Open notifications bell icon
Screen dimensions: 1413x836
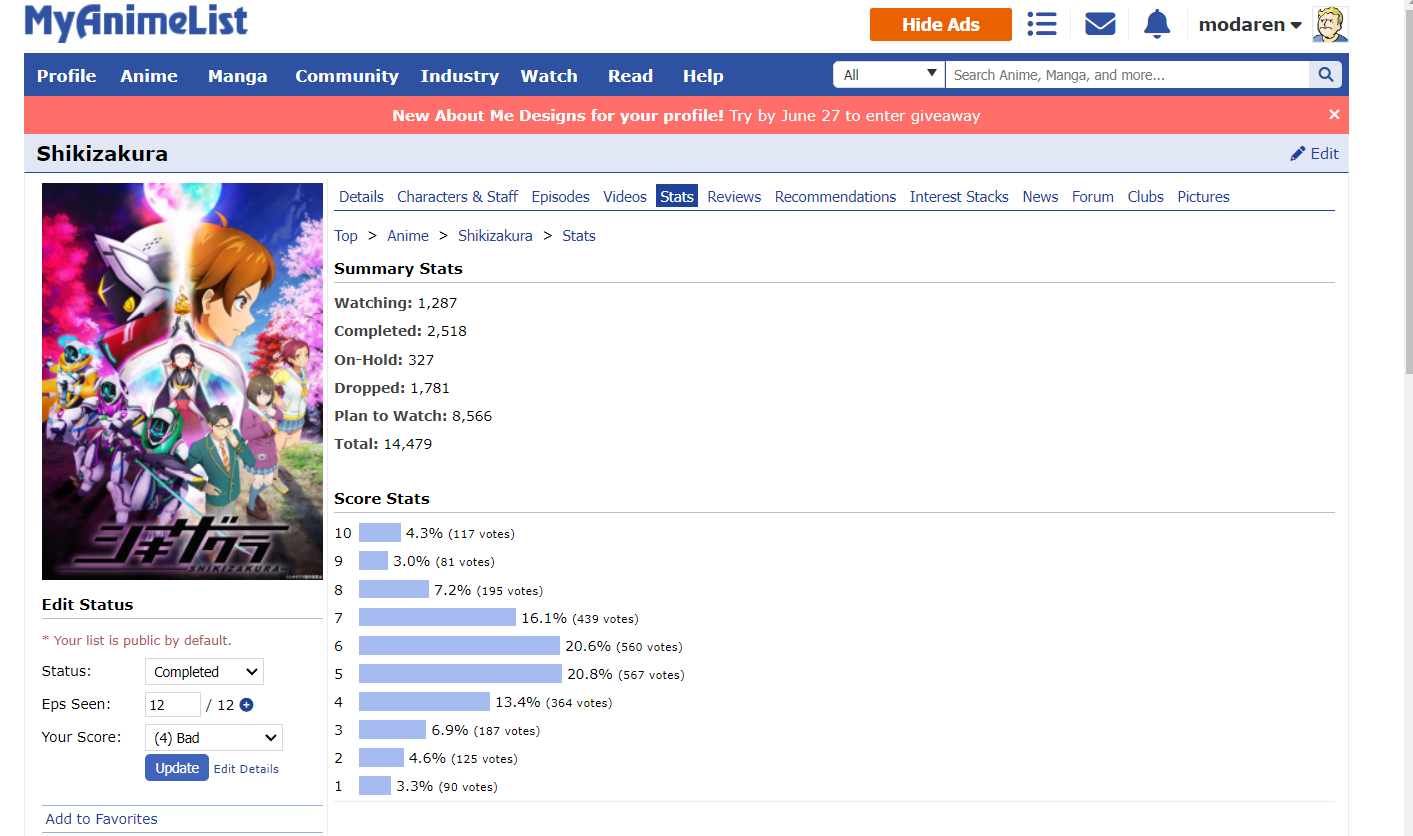coord(1157,24)
